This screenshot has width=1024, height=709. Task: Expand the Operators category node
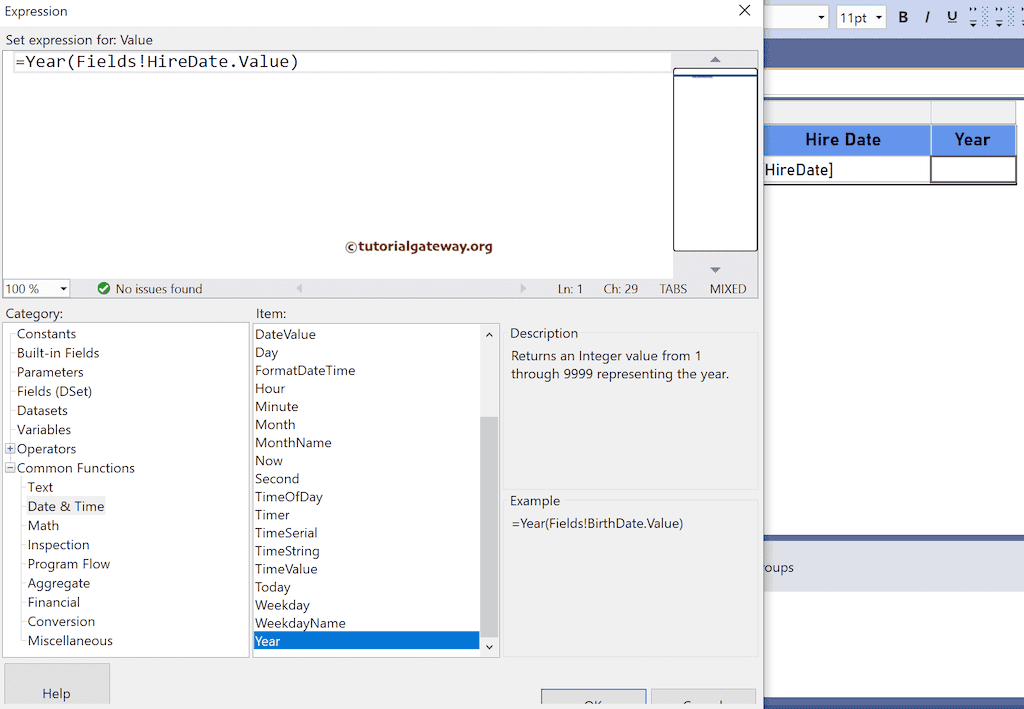point(10,449)
